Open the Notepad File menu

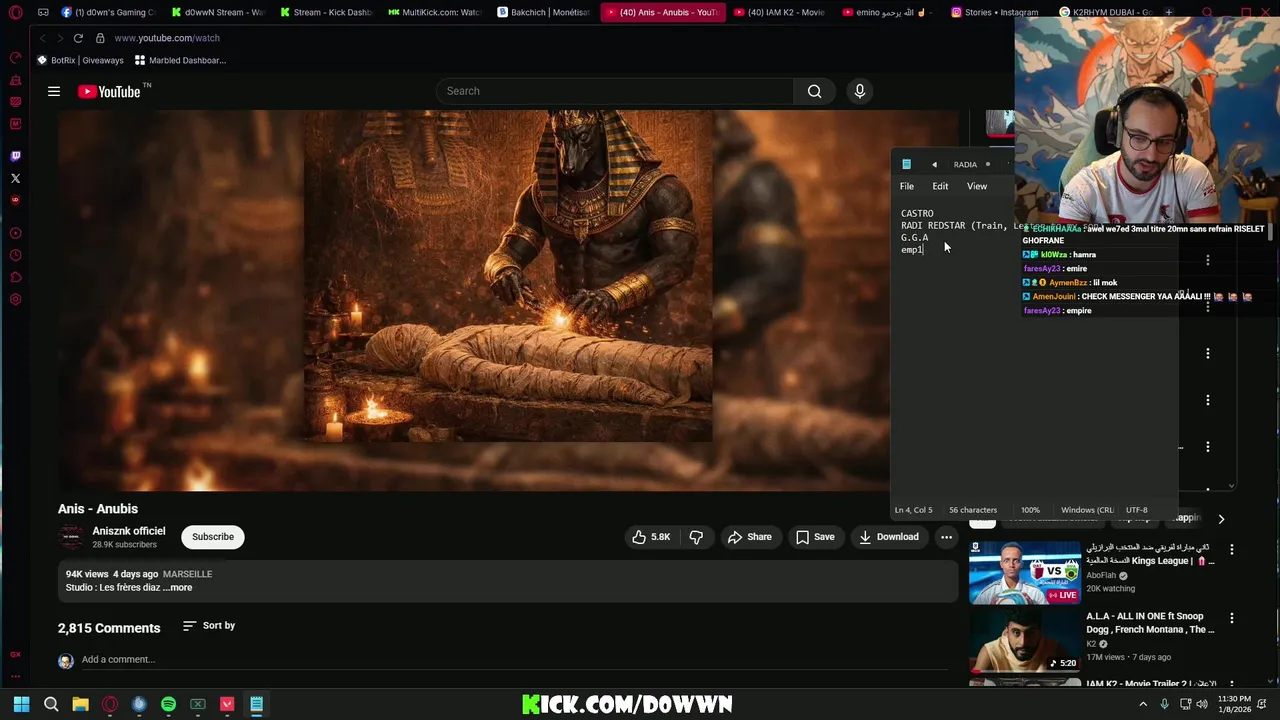(x=907, y=186)
